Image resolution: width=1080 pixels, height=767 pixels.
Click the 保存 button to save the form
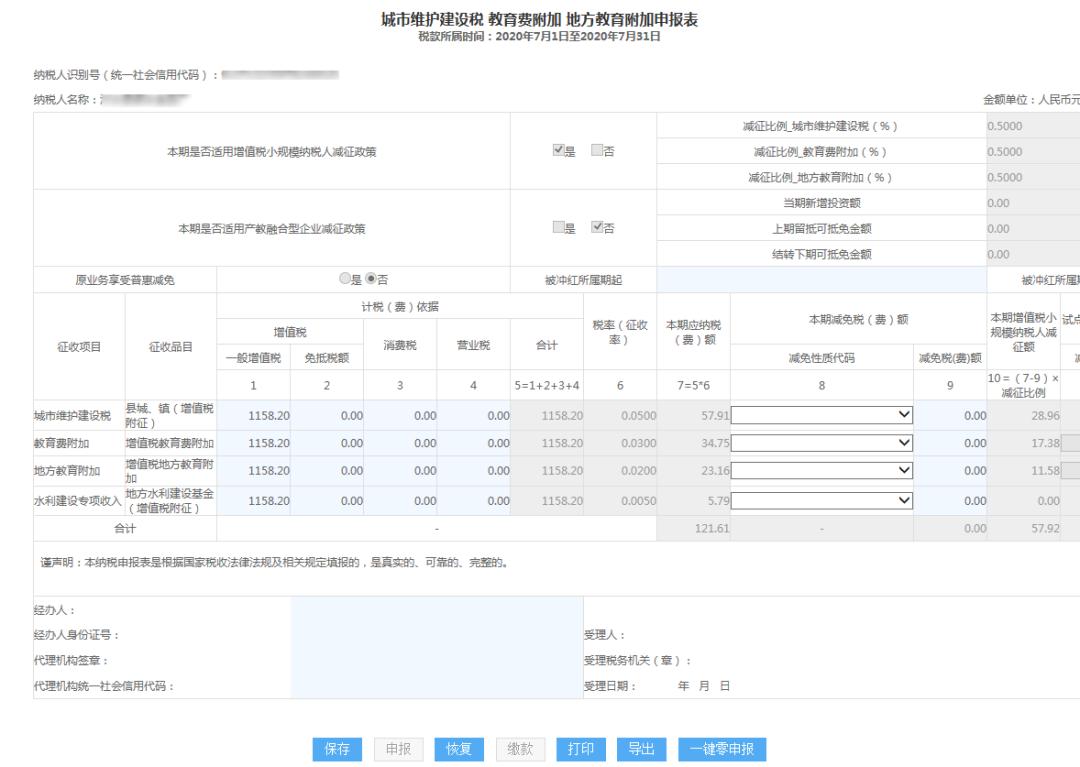337,749
